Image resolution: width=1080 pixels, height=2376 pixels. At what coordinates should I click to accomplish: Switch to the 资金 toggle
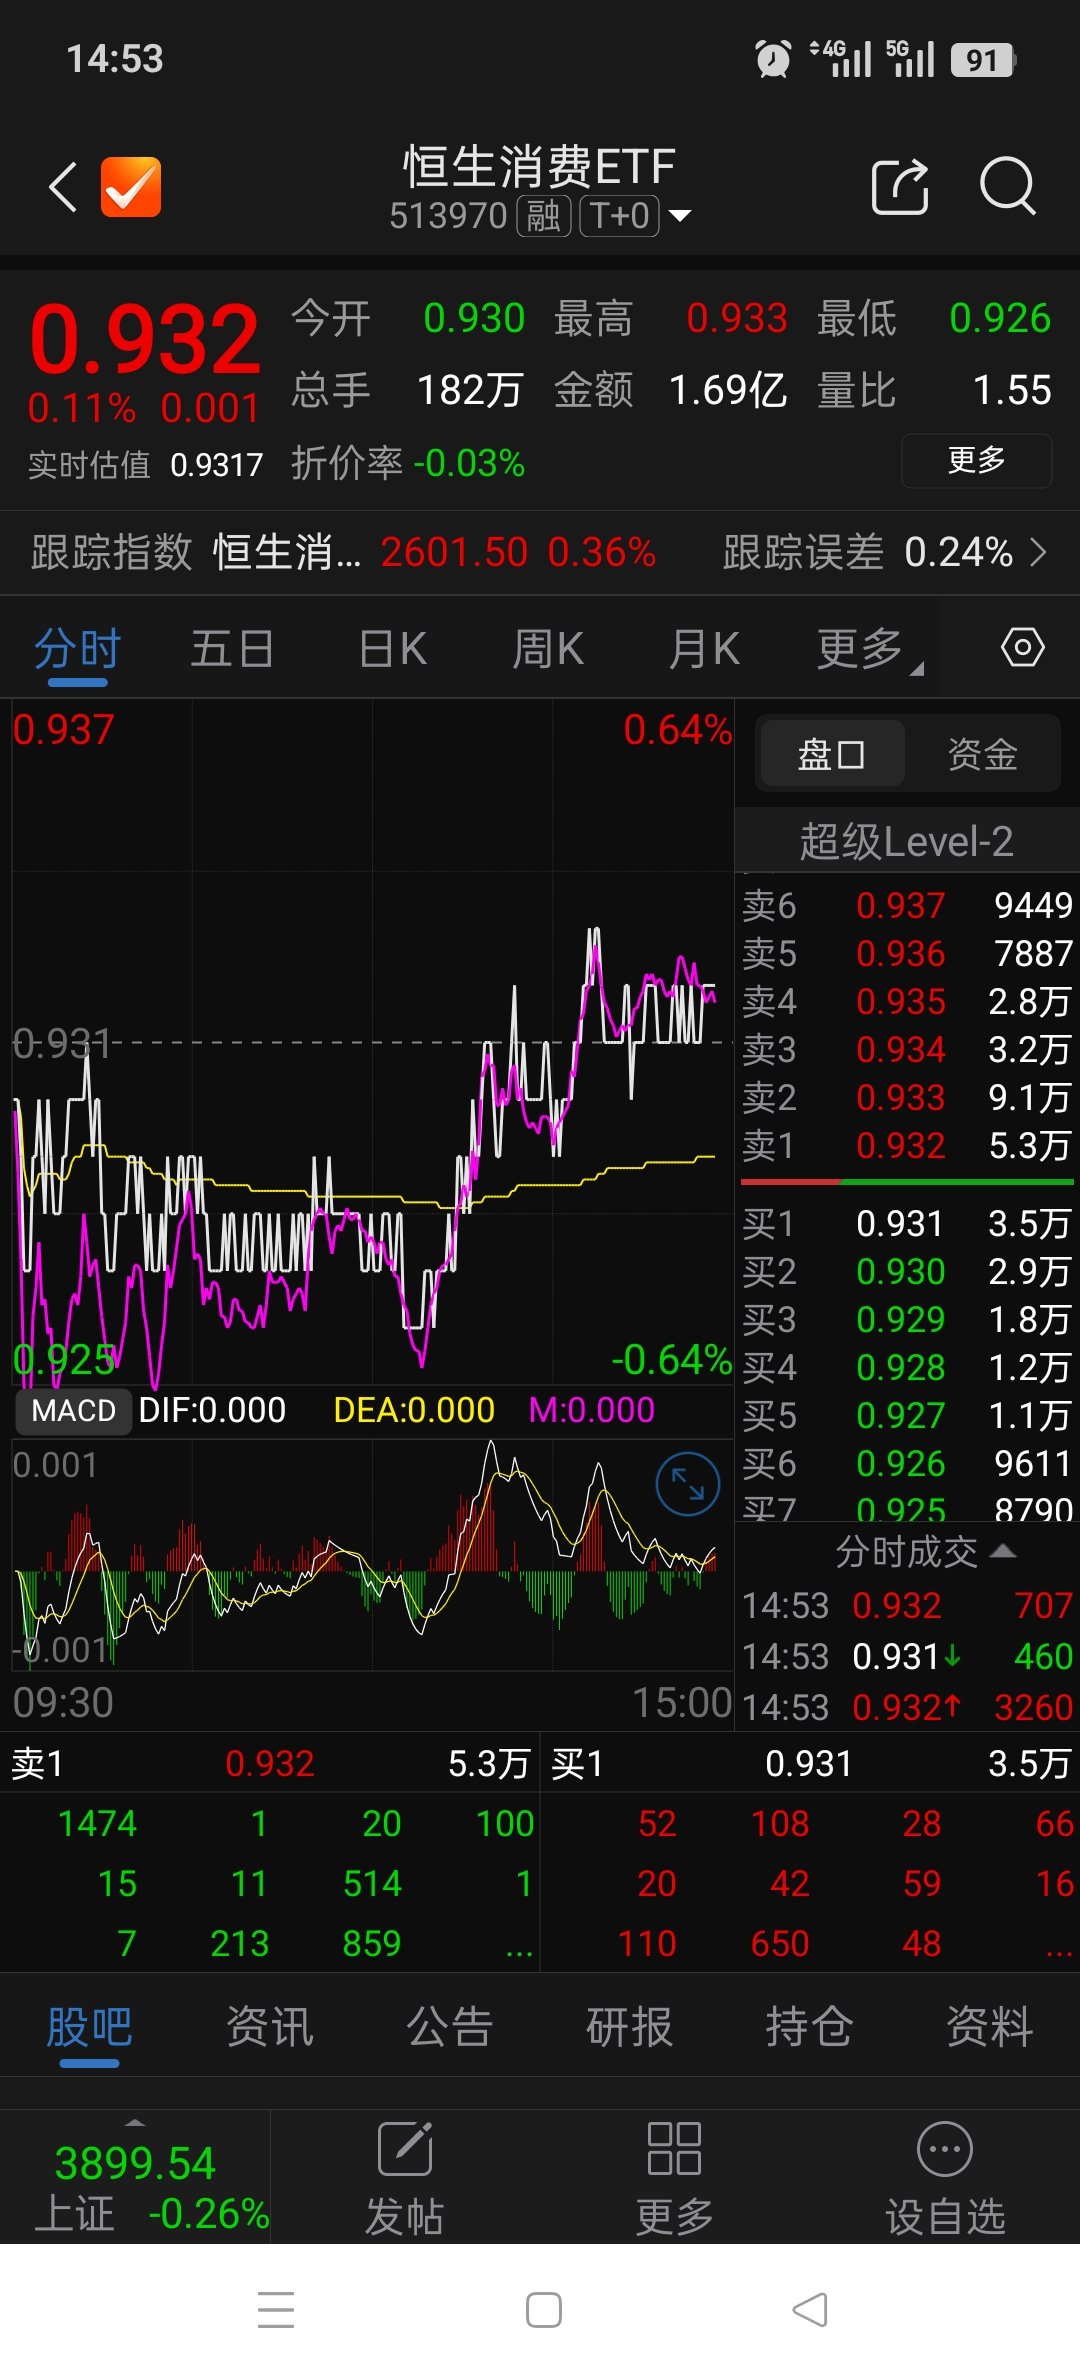point(982,754)
